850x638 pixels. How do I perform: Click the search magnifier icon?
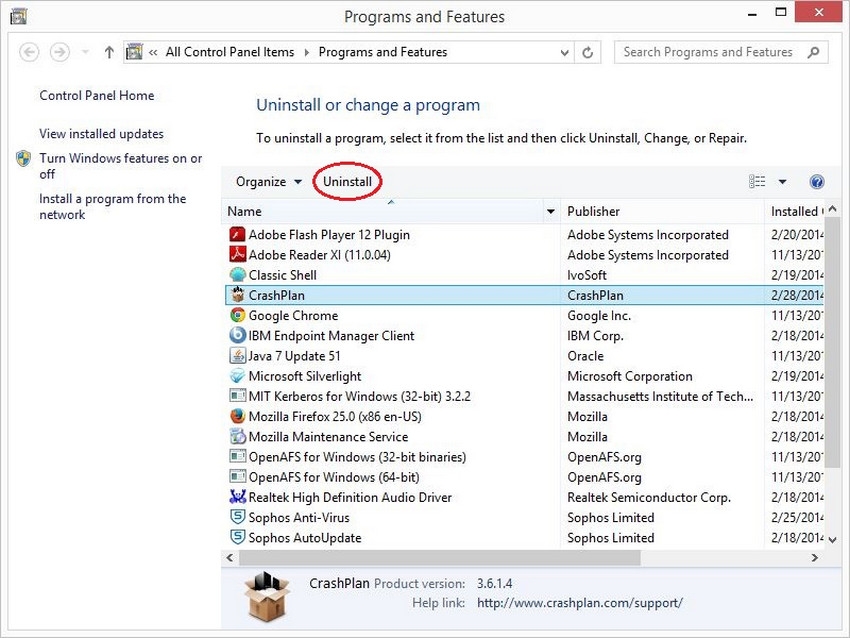(x=813, y=53)
